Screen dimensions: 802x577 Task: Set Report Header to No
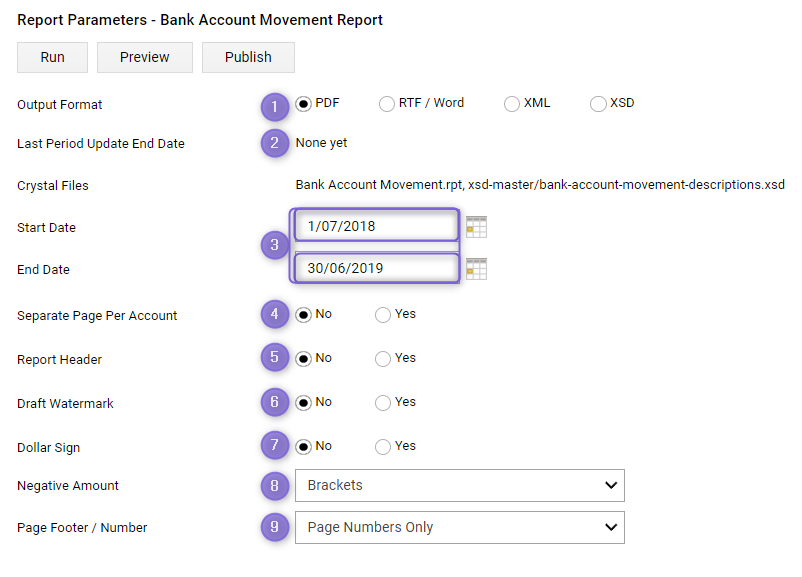(x=303, y=359)
